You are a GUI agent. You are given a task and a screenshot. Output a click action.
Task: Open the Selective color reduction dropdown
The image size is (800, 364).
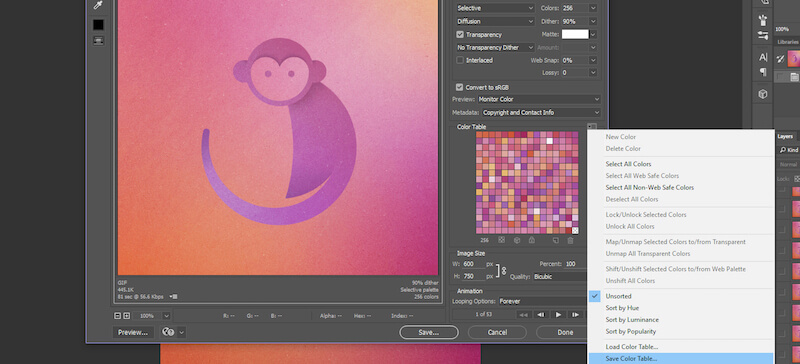point(495,8)
